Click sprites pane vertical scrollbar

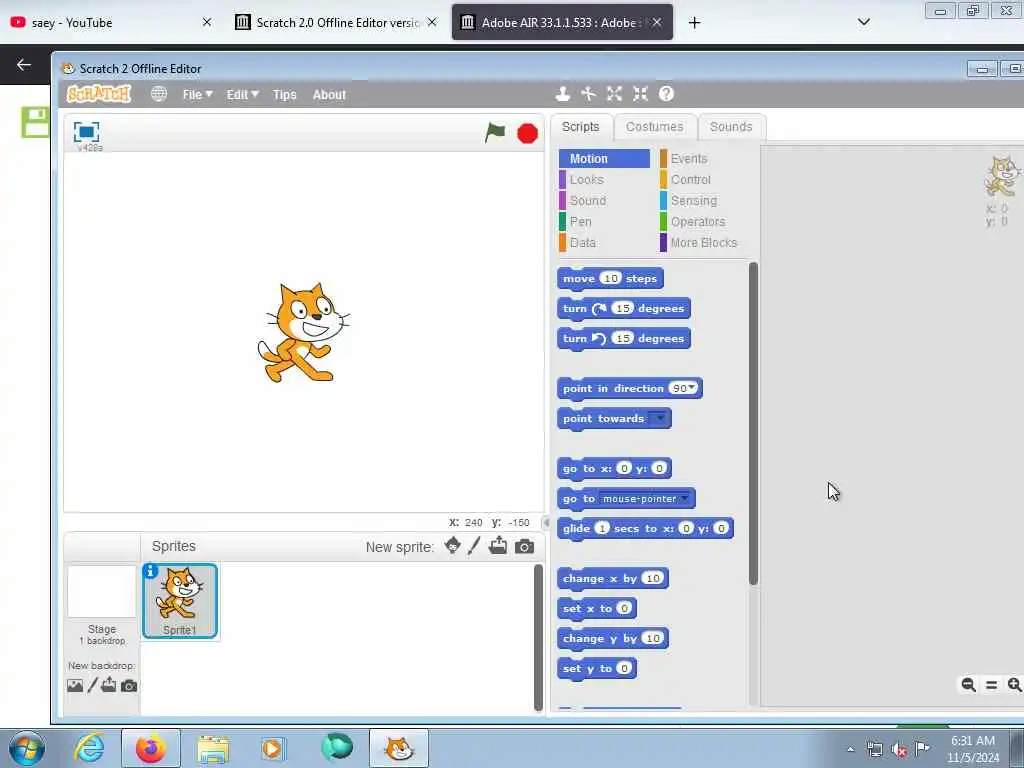(538, 637)
